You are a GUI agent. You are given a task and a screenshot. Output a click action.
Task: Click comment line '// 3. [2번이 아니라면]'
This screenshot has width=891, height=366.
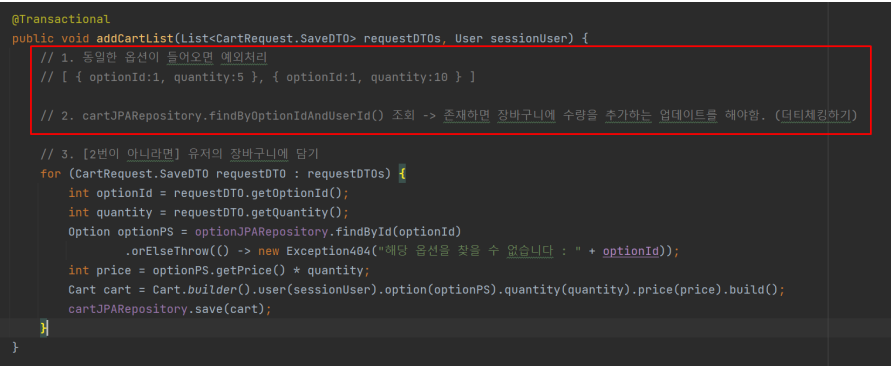[181, 154]
